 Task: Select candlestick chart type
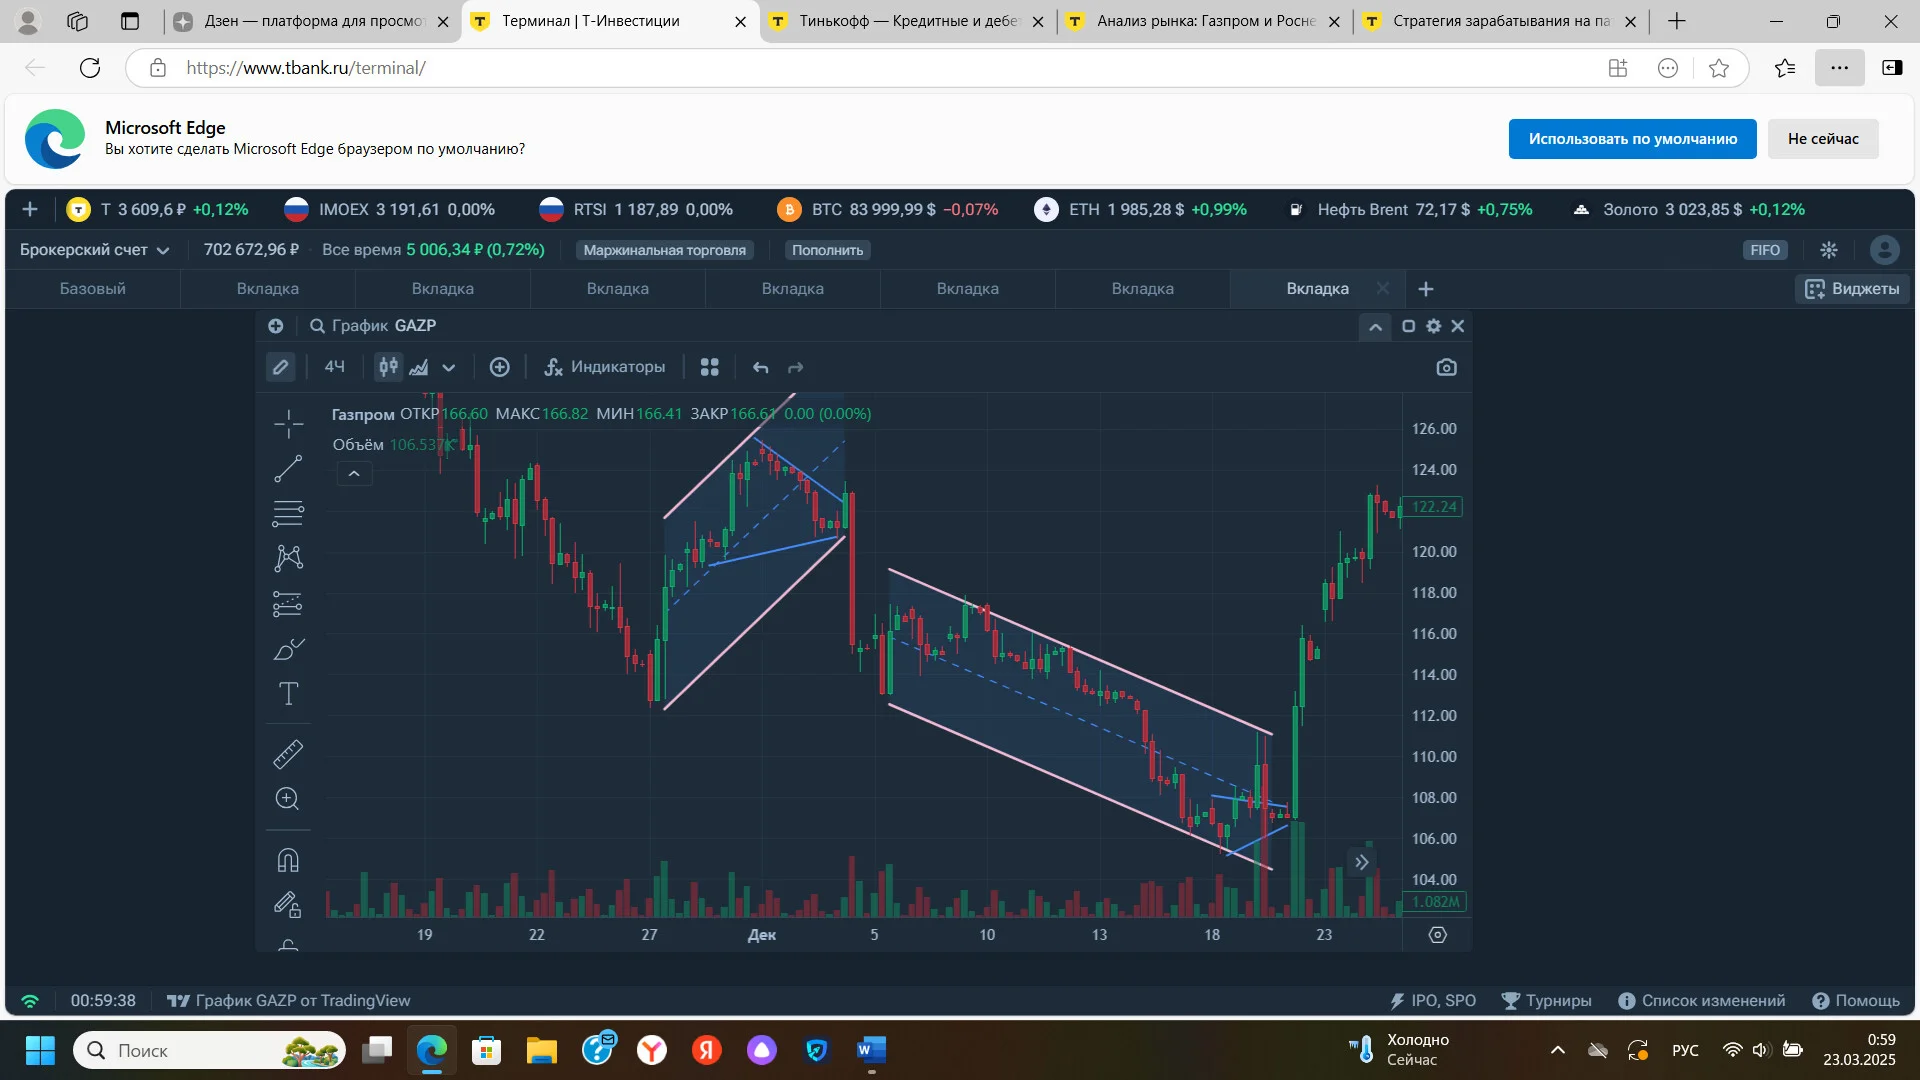388,367
